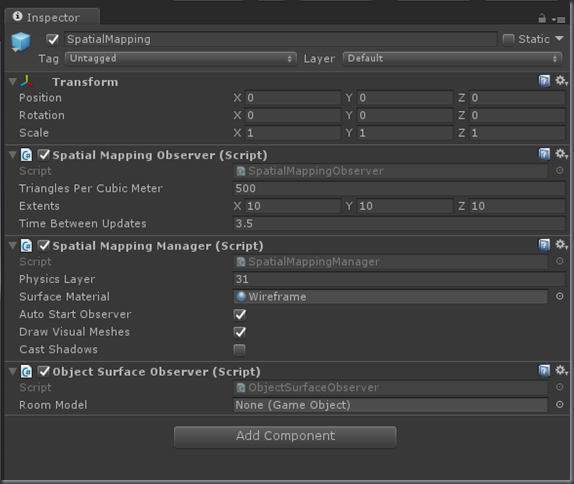Screen dimensions: 574x484
Task: Pick Surface Material with object selector circle
Action: 559,296
